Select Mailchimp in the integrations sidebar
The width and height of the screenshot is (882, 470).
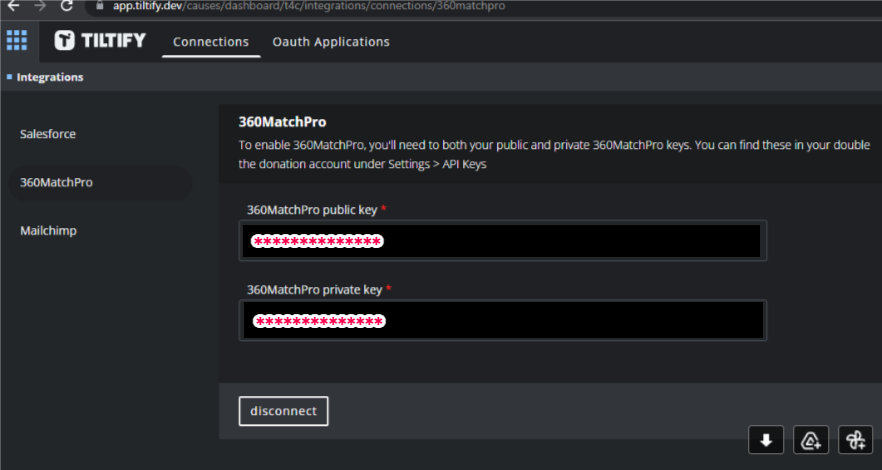point(48,231)
